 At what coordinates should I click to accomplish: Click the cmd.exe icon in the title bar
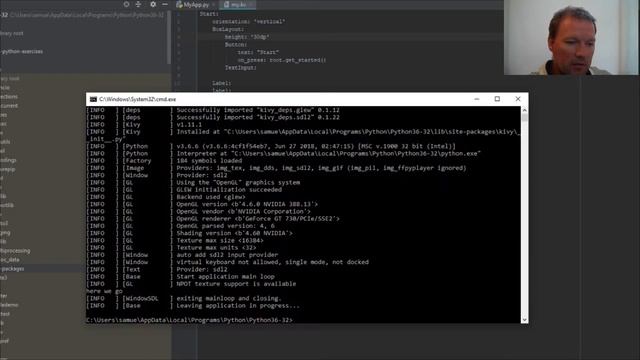pos(93,99)
